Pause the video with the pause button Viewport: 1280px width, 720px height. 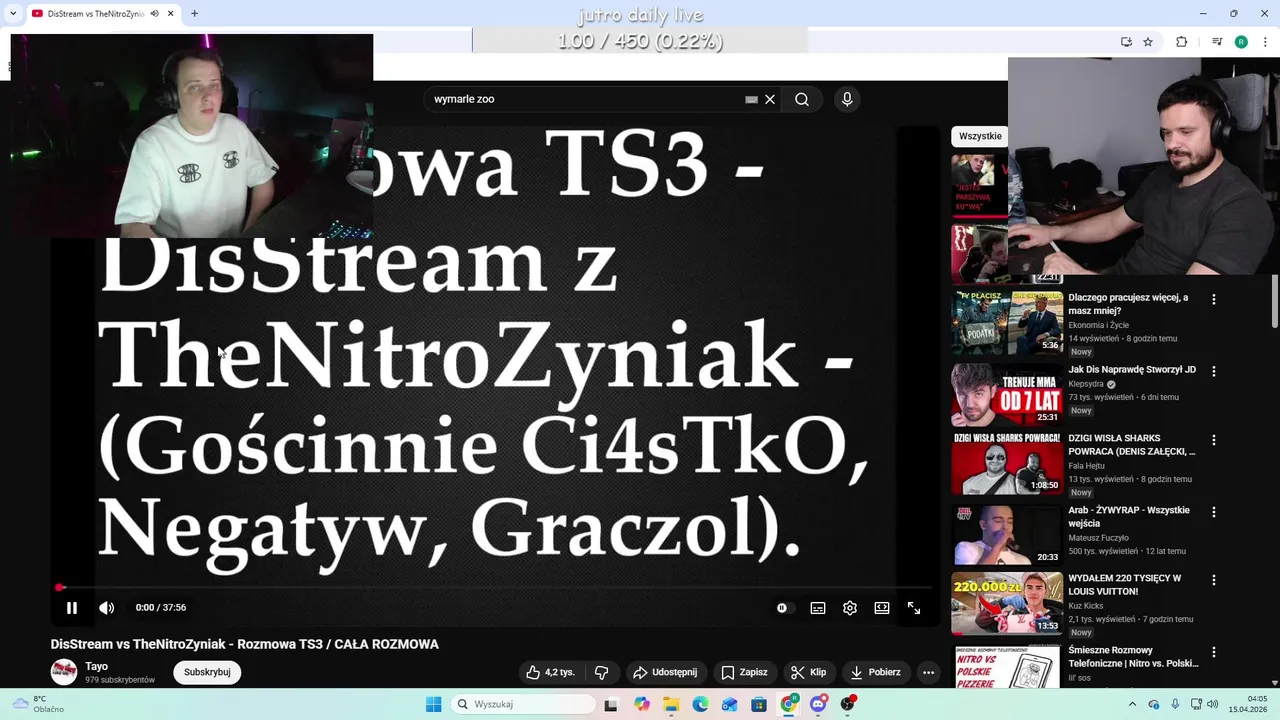pos(72,608)
